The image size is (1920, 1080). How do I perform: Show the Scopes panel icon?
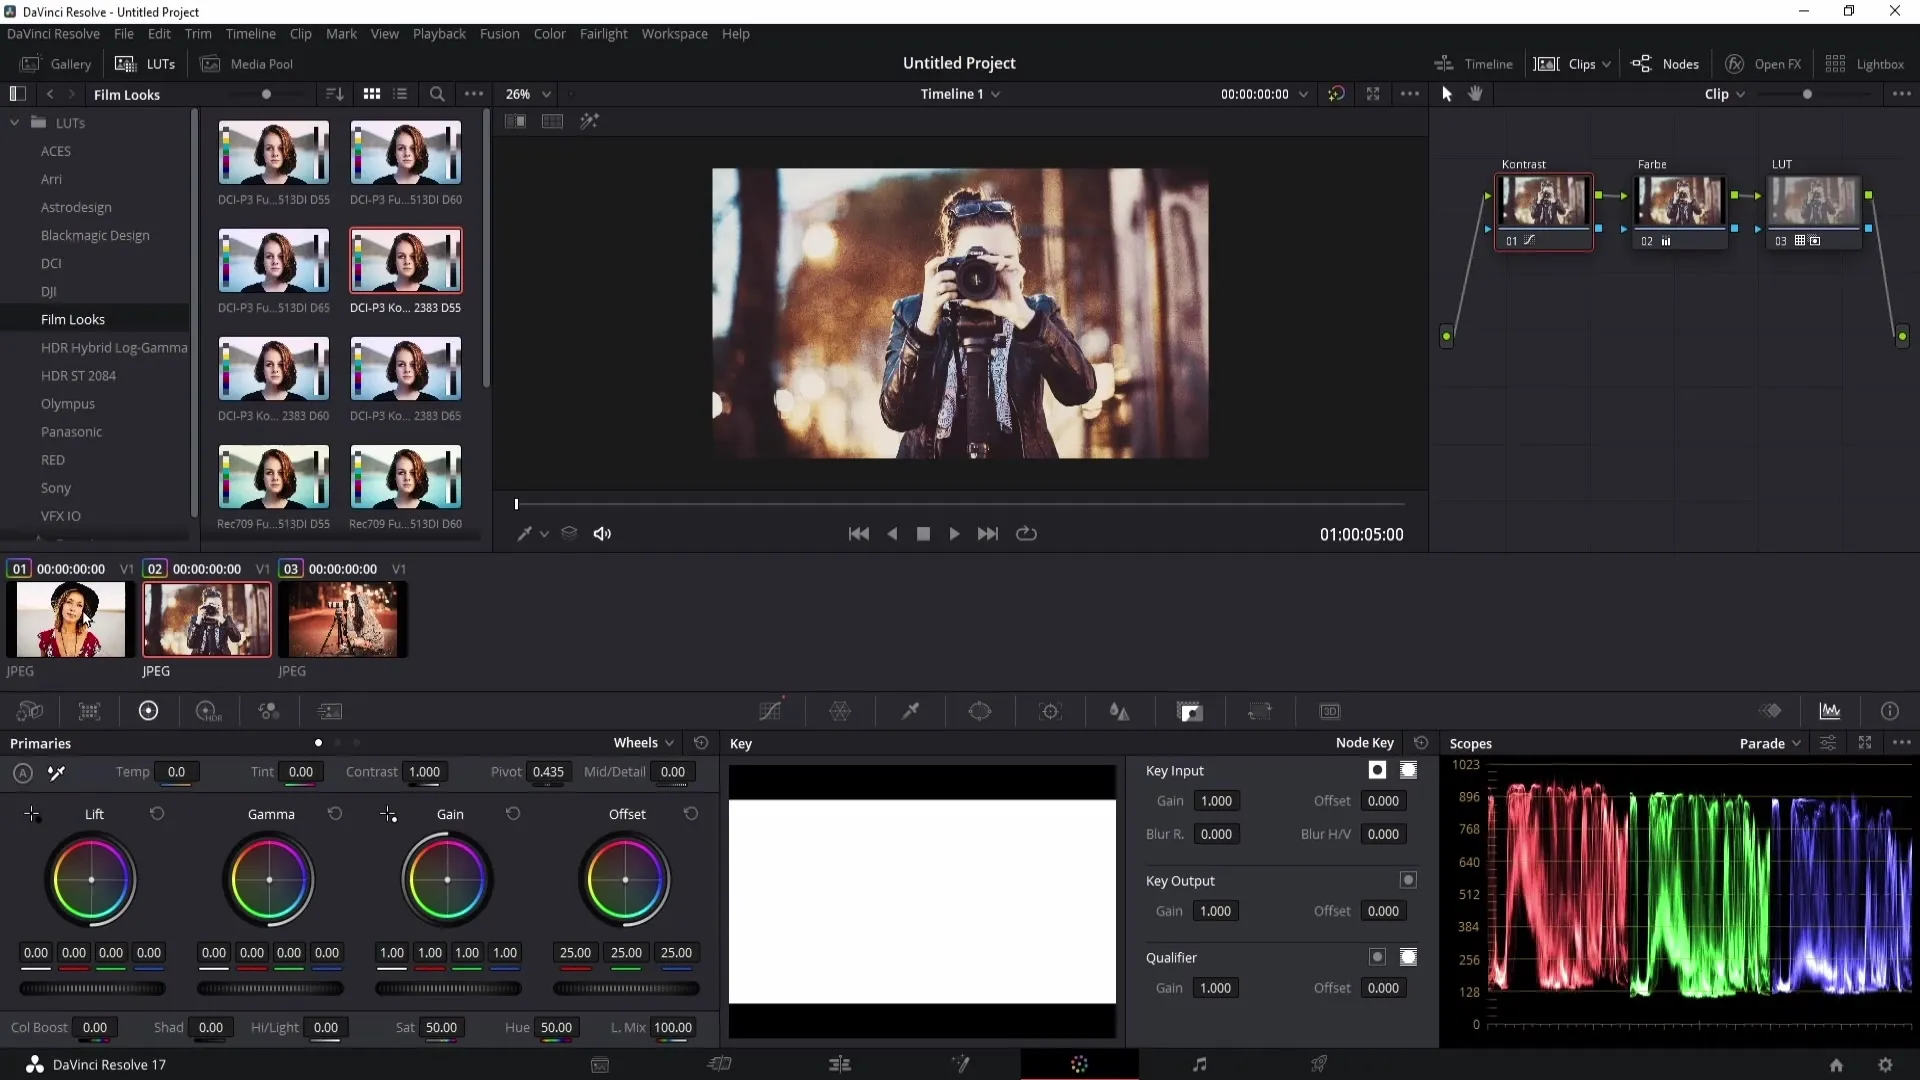coord(1830,711)
